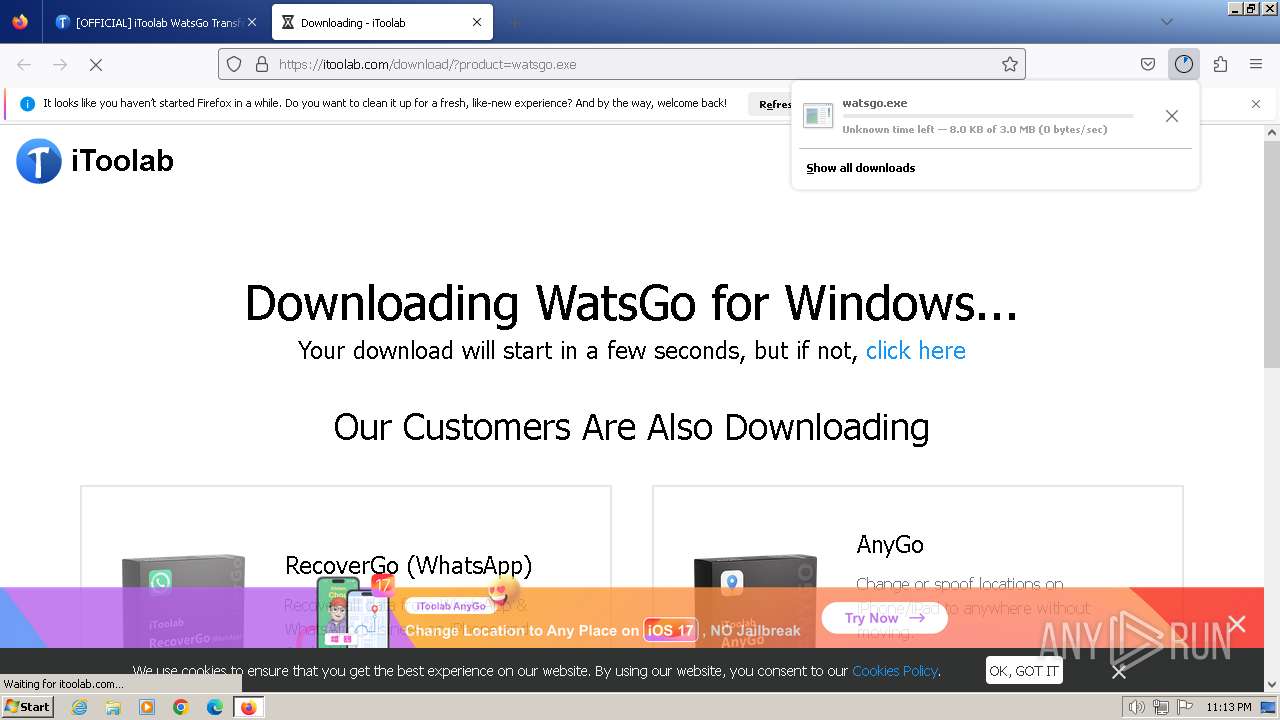The width and height of the screenshot is (1280, 720).
Task: Select the Downloading - iToolab tab
Action: click(x=383, y=22)
